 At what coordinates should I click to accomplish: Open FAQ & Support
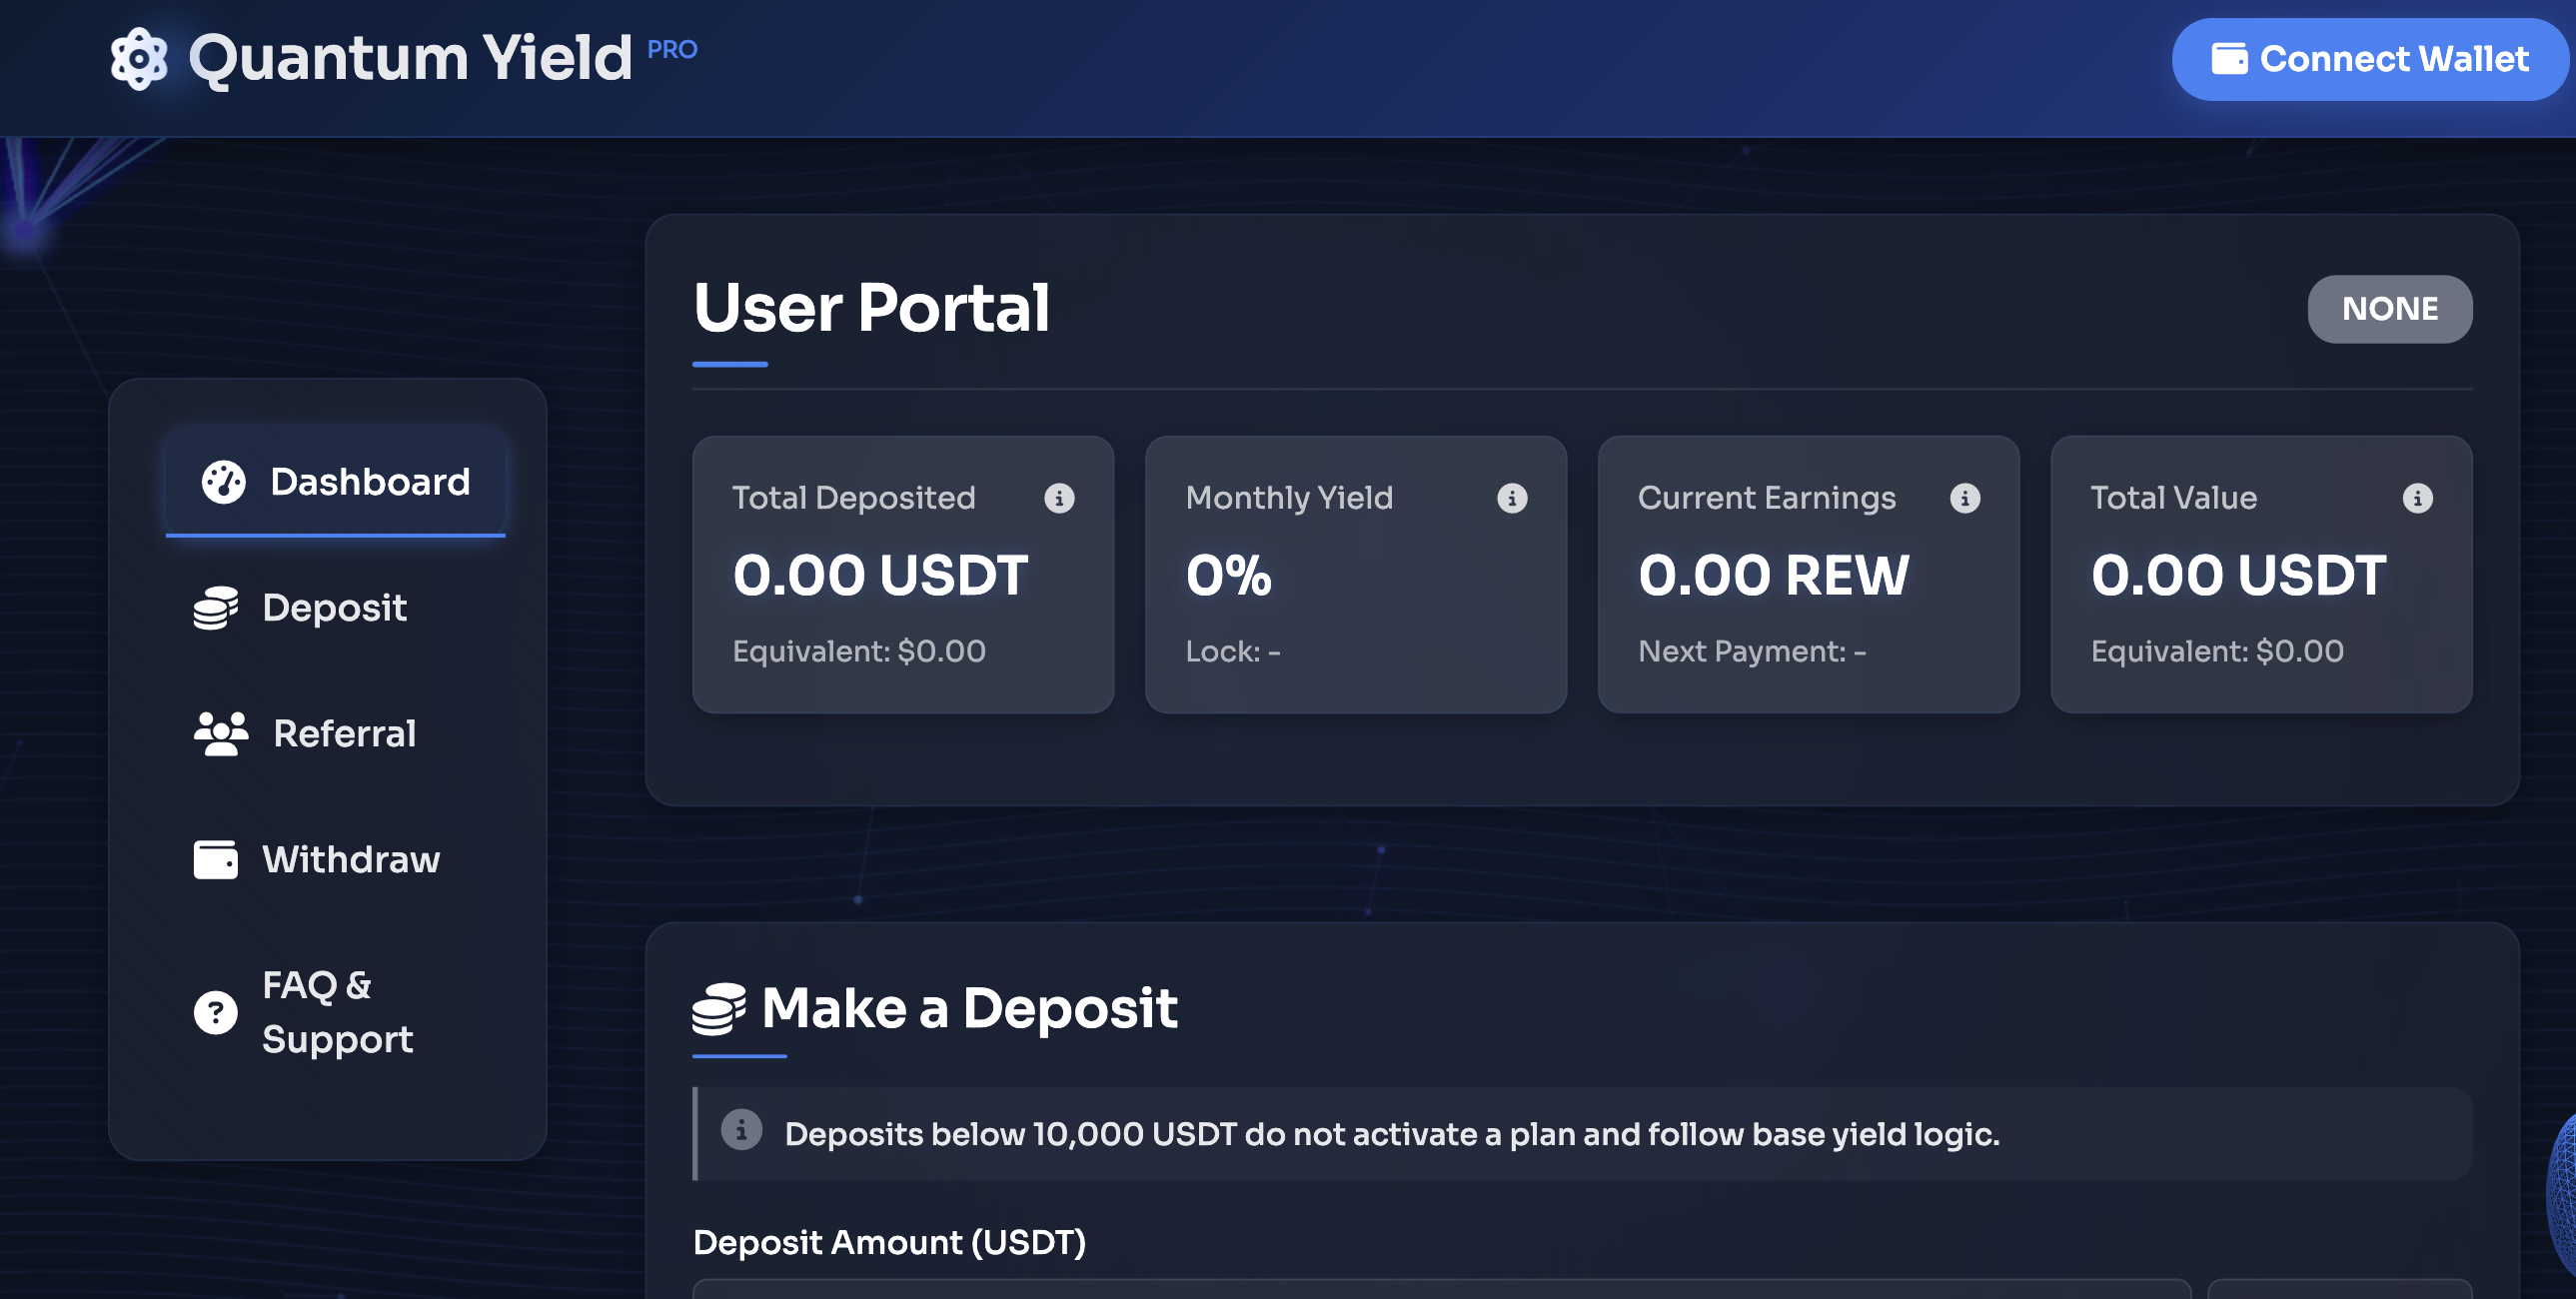pyautogui.click(x=335, y=1012)
